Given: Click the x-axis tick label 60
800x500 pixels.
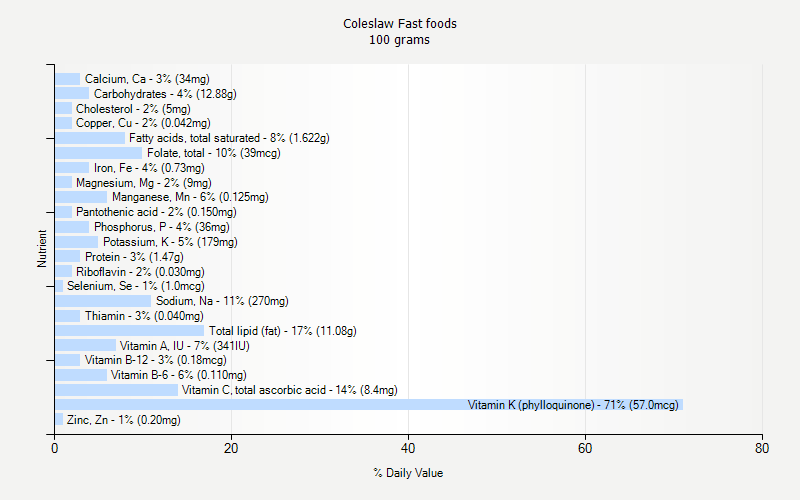Looking at the screenshot, I should [x=585, y=448].
